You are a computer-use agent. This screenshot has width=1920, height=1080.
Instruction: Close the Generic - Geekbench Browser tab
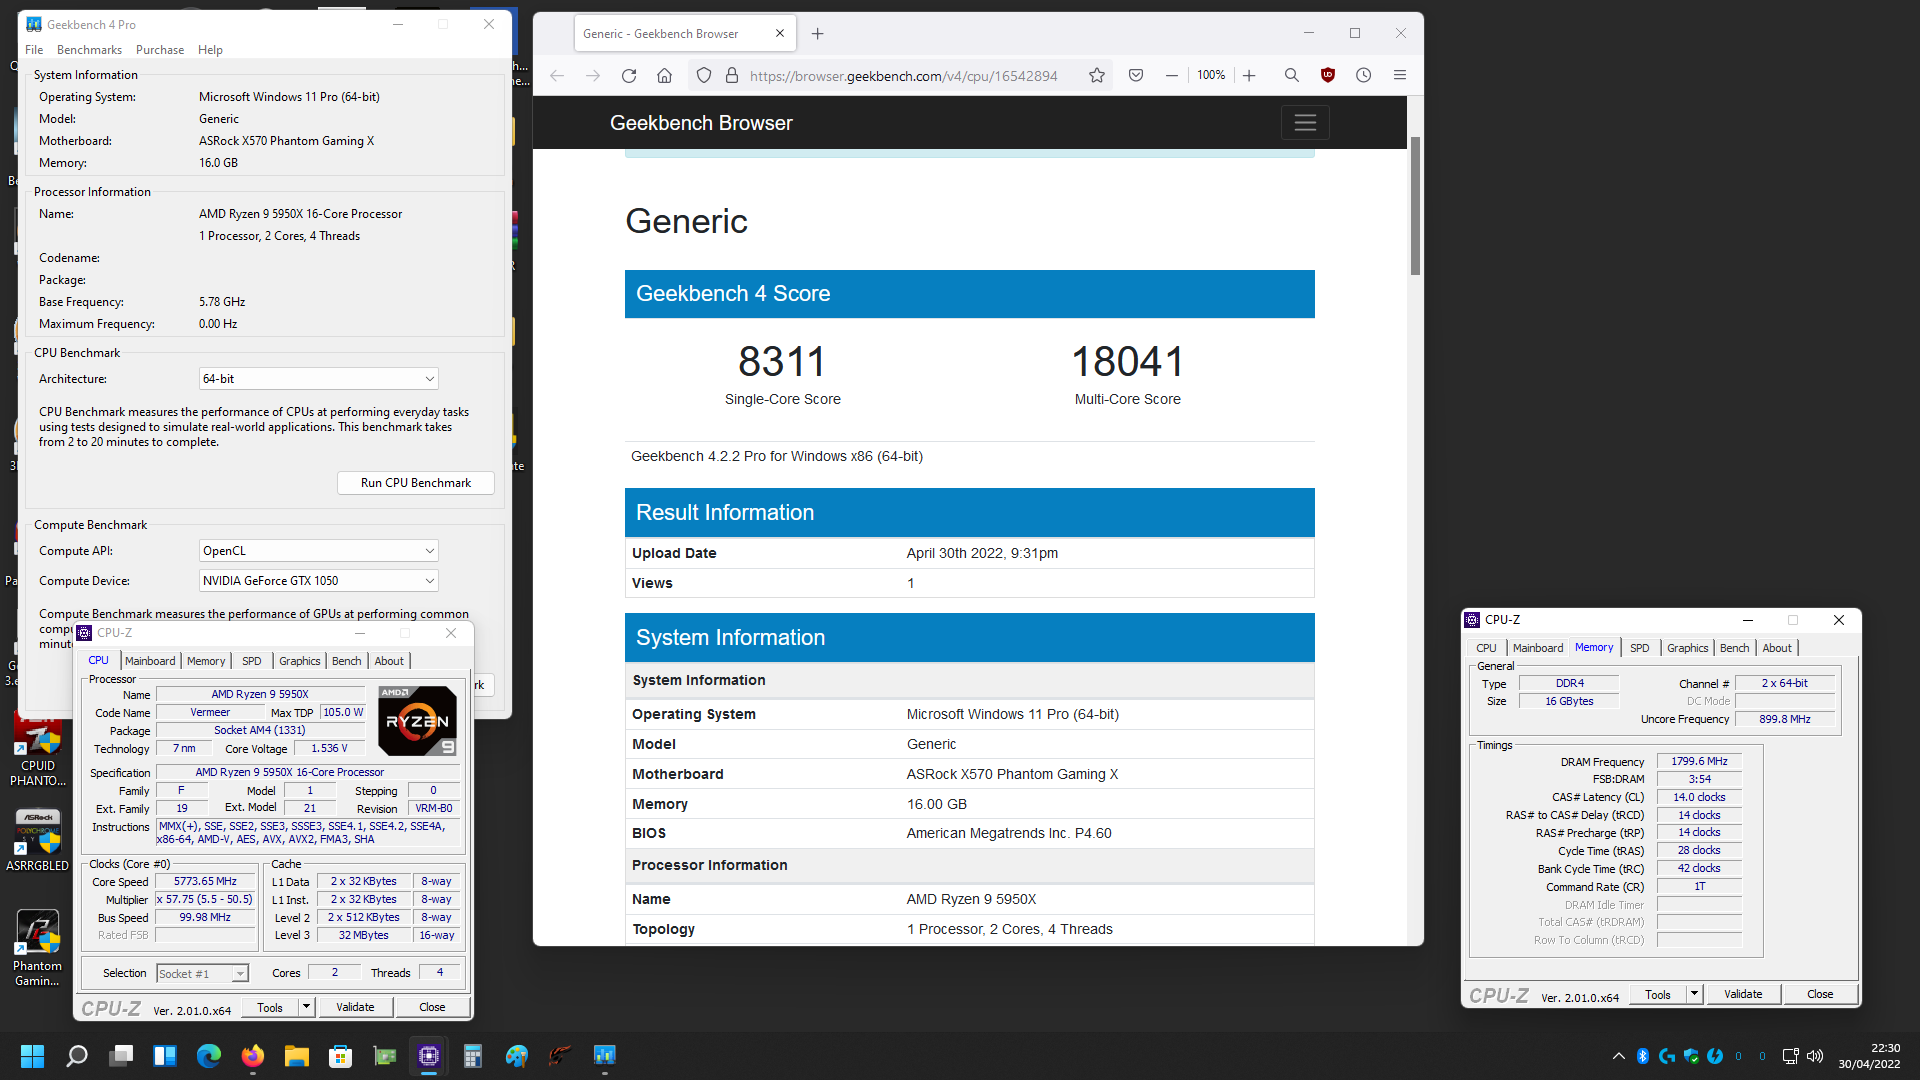[x=780, y=33]
